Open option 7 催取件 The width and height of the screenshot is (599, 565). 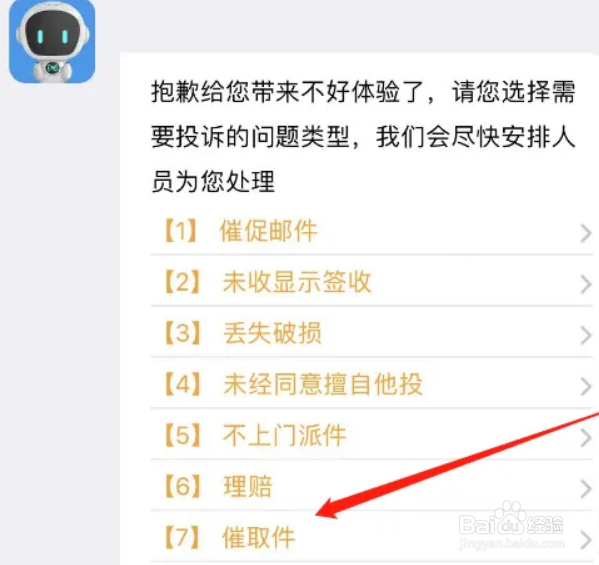click(371, 538)
